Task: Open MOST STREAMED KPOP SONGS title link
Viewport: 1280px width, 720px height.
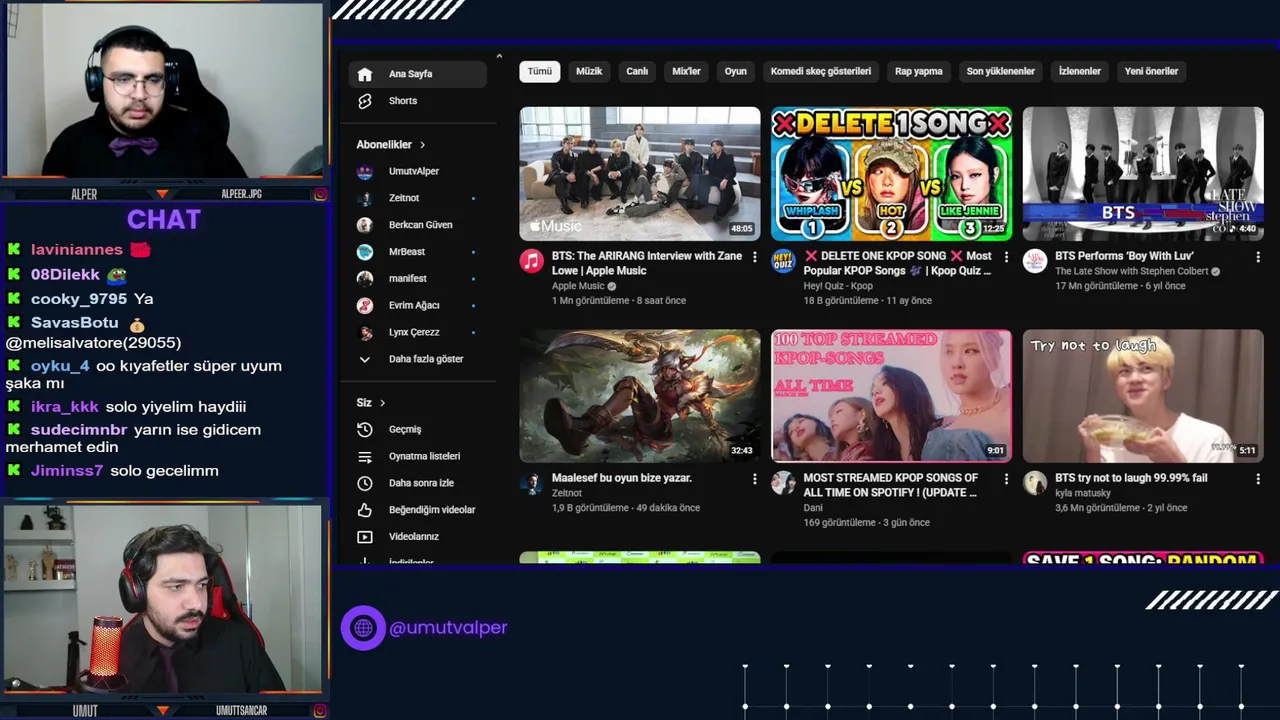Action: pos(891,485)
